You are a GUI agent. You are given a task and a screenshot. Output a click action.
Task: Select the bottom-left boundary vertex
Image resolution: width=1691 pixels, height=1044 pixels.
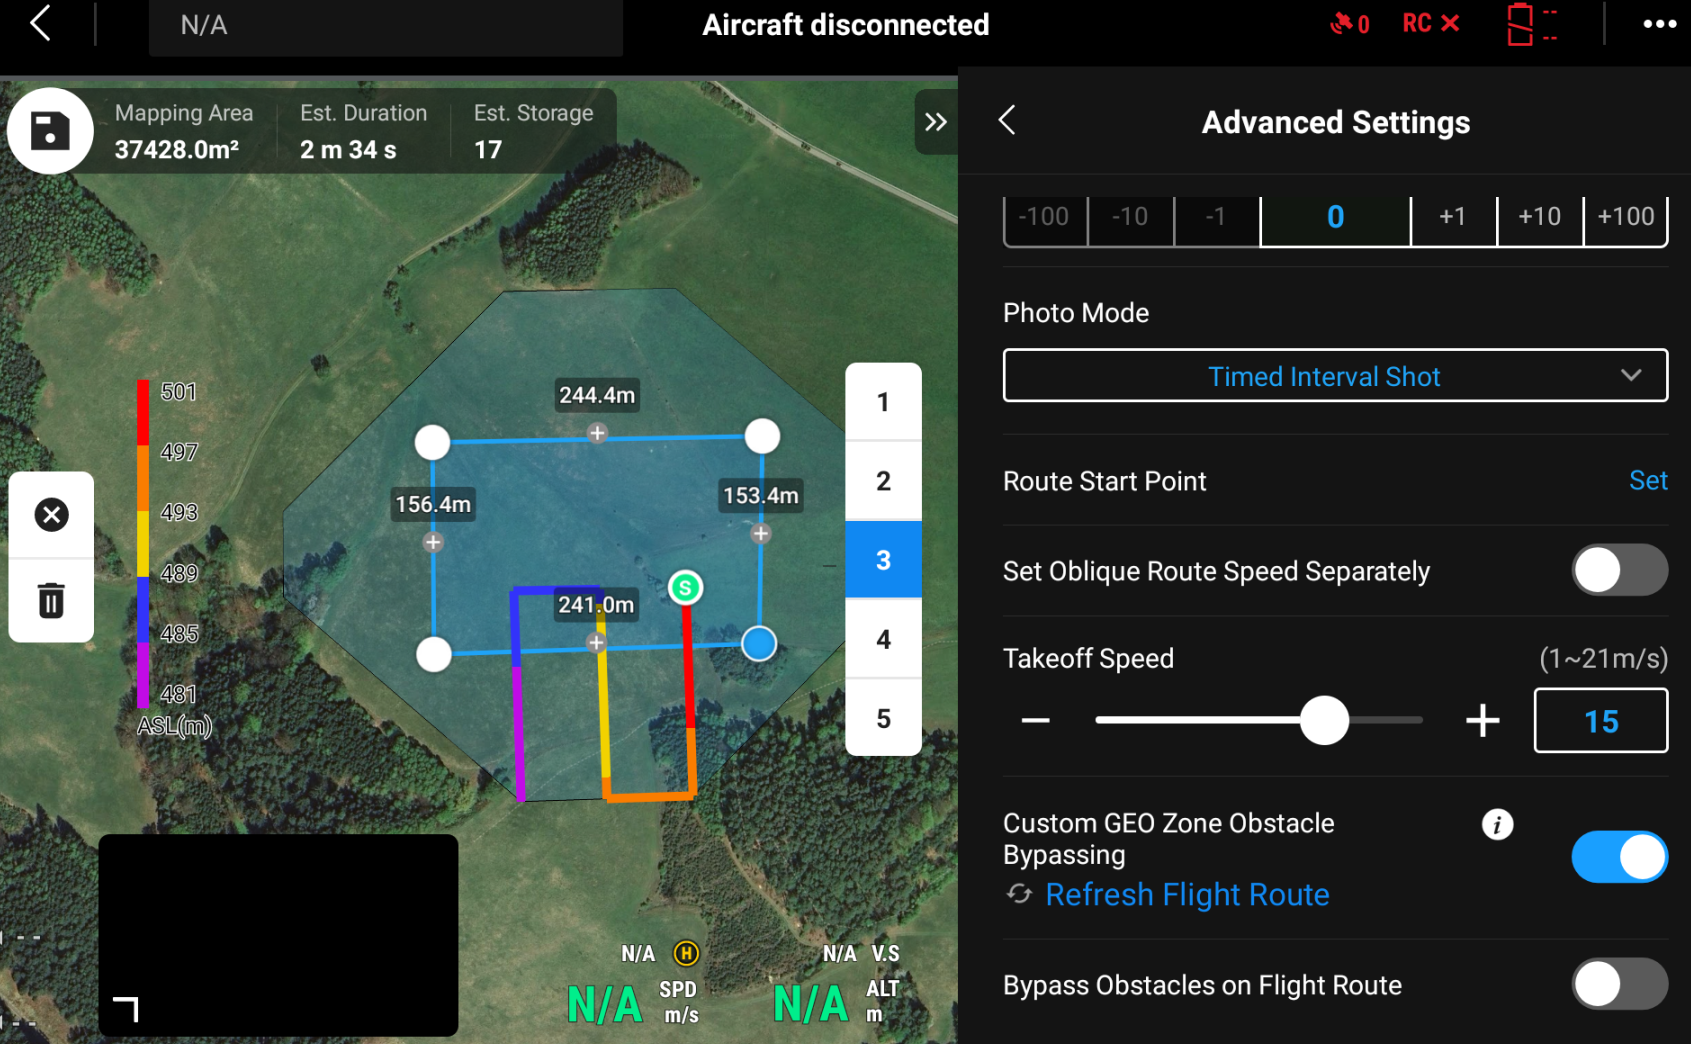click(433, 655)
